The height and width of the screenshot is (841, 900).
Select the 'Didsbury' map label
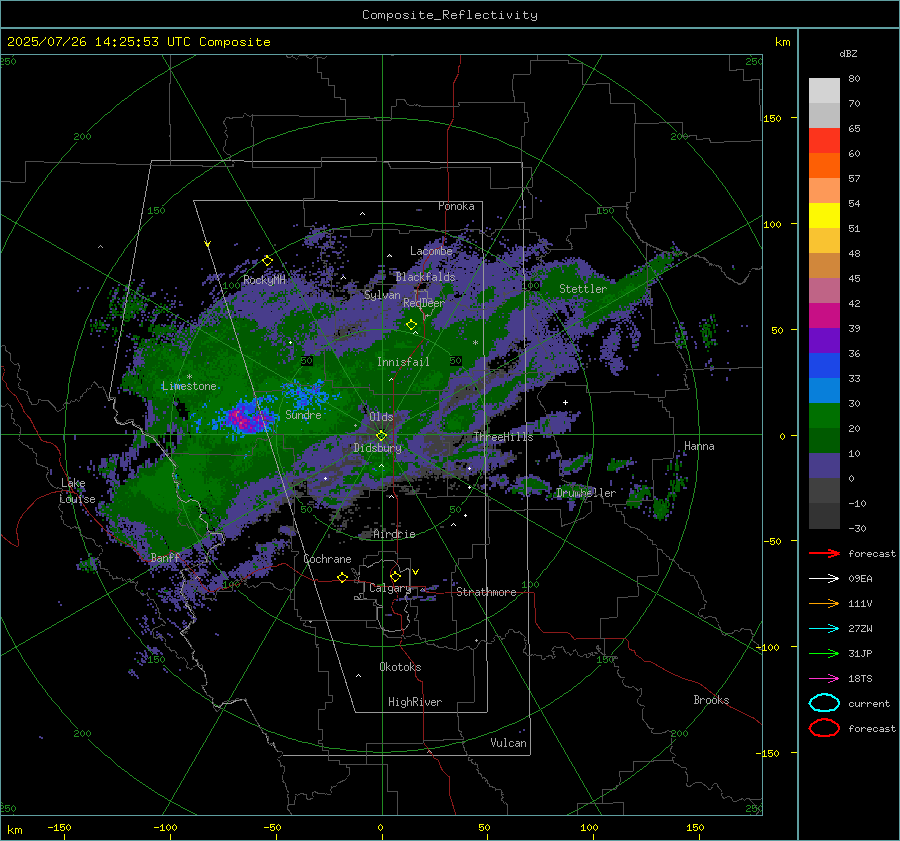coord(377,448)
